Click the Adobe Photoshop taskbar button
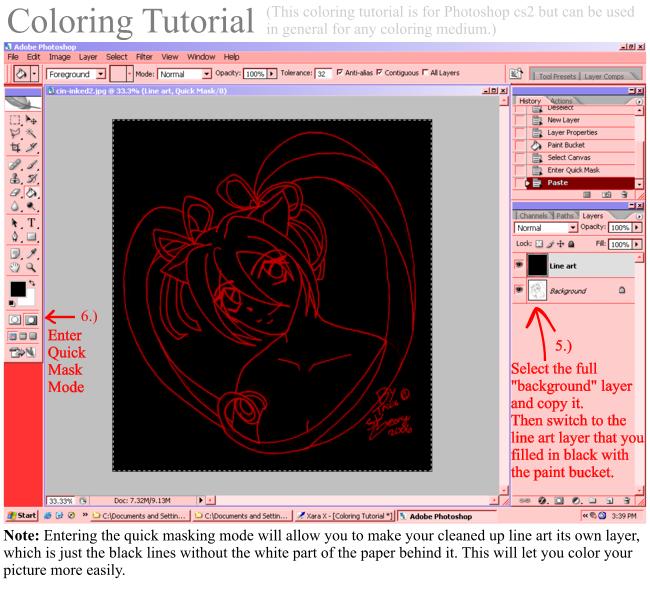 pos(446,516)
